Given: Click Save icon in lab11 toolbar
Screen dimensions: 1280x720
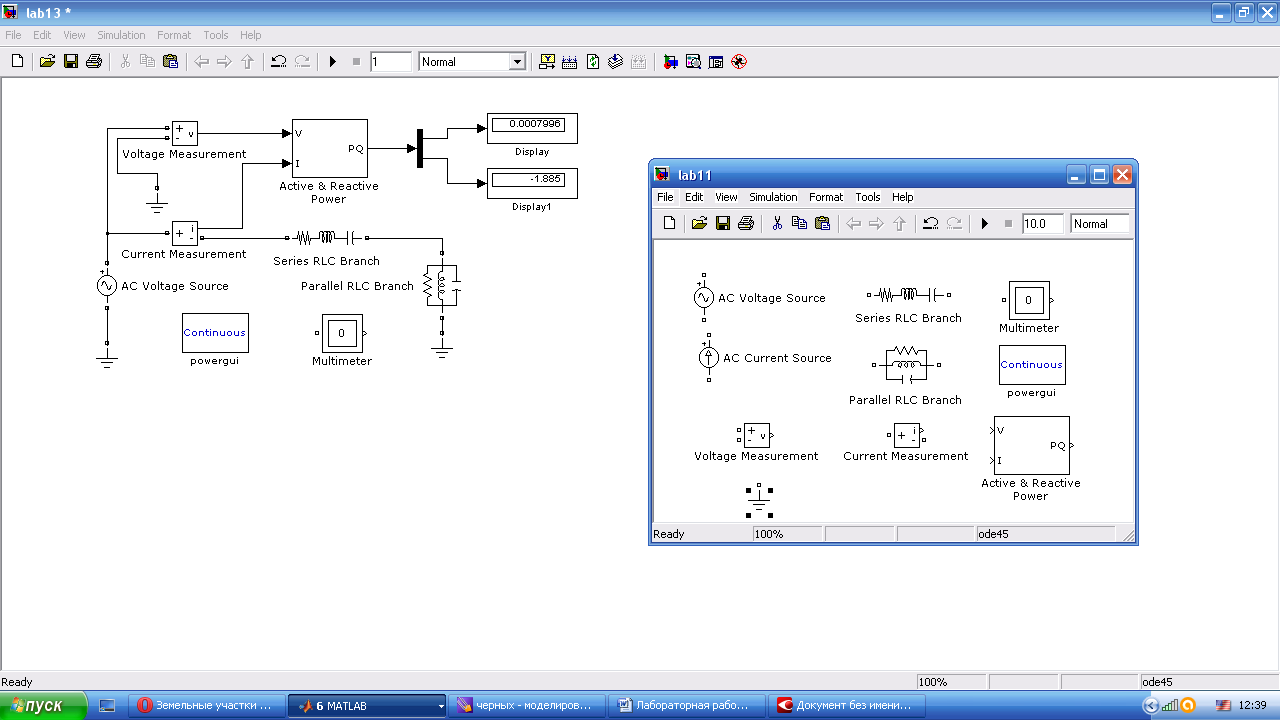Looking at the screenshot, I should pyautogui.click(x=723, y=223).
